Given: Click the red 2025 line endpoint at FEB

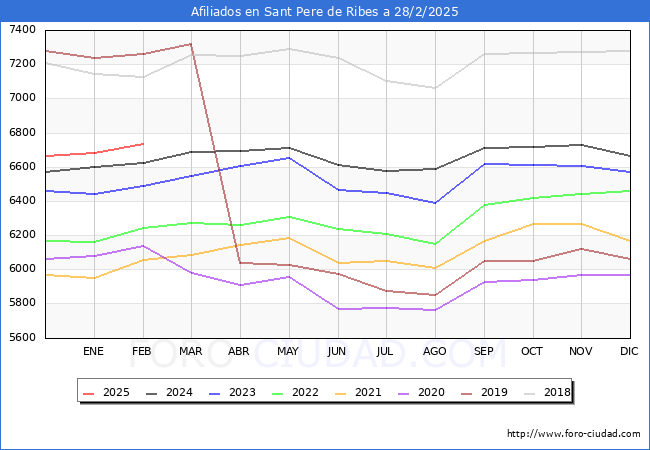Looking at the screenshot, I should [x=143, y=144].
